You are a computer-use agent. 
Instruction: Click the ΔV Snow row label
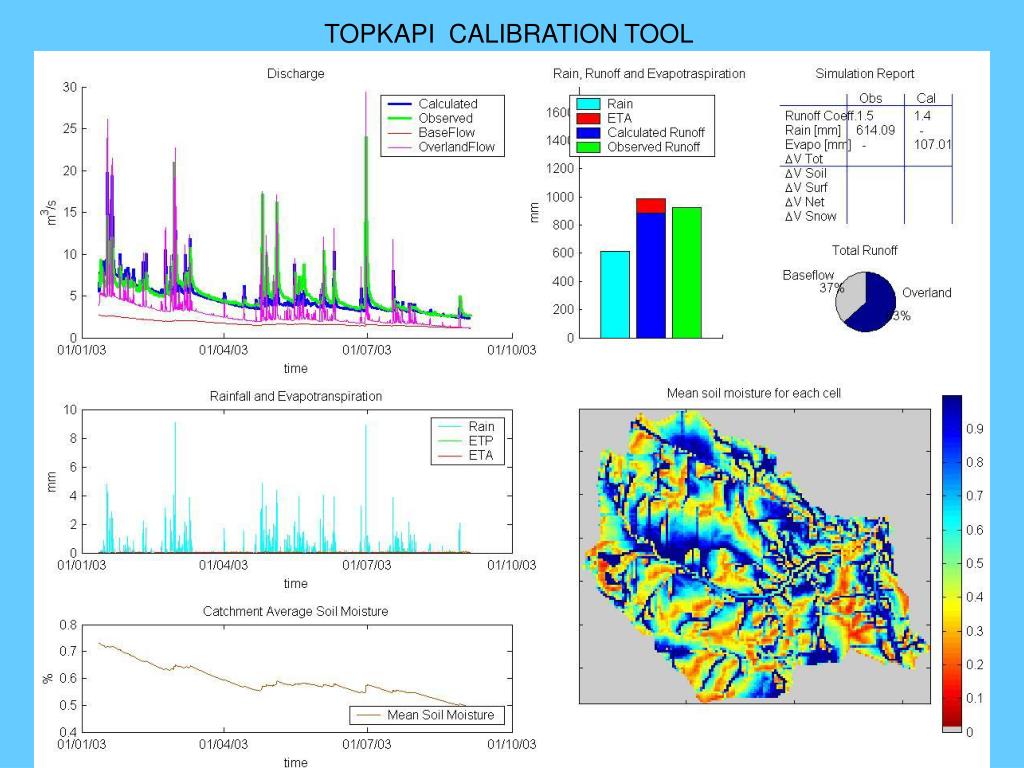click(x=810, y=216)
